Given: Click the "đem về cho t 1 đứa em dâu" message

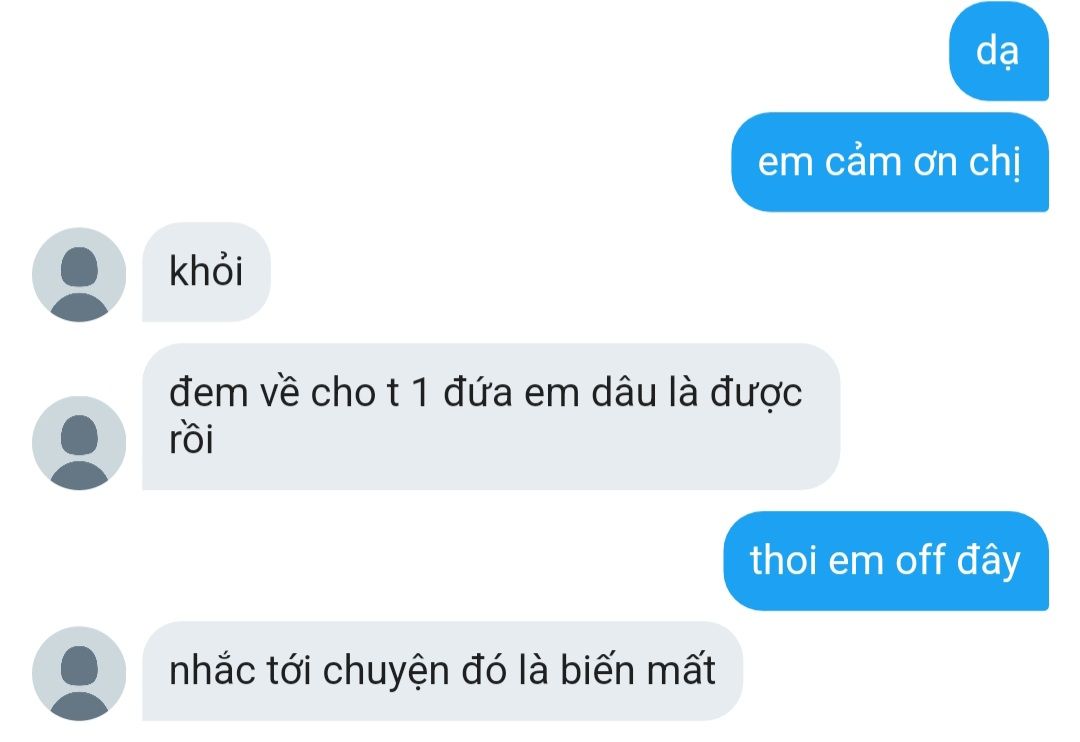Looking at the screenshot, I should coord(490,416).
